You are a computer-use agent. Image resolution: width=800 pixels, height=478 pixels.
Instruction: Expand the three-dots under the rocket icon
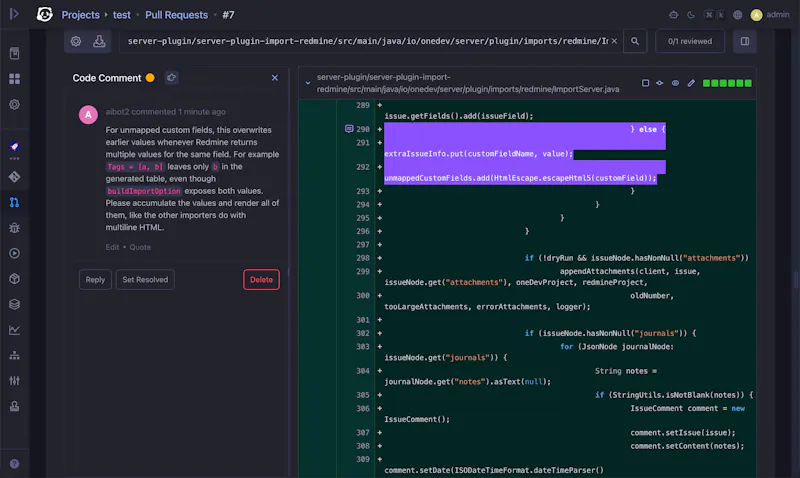point(14,159)
